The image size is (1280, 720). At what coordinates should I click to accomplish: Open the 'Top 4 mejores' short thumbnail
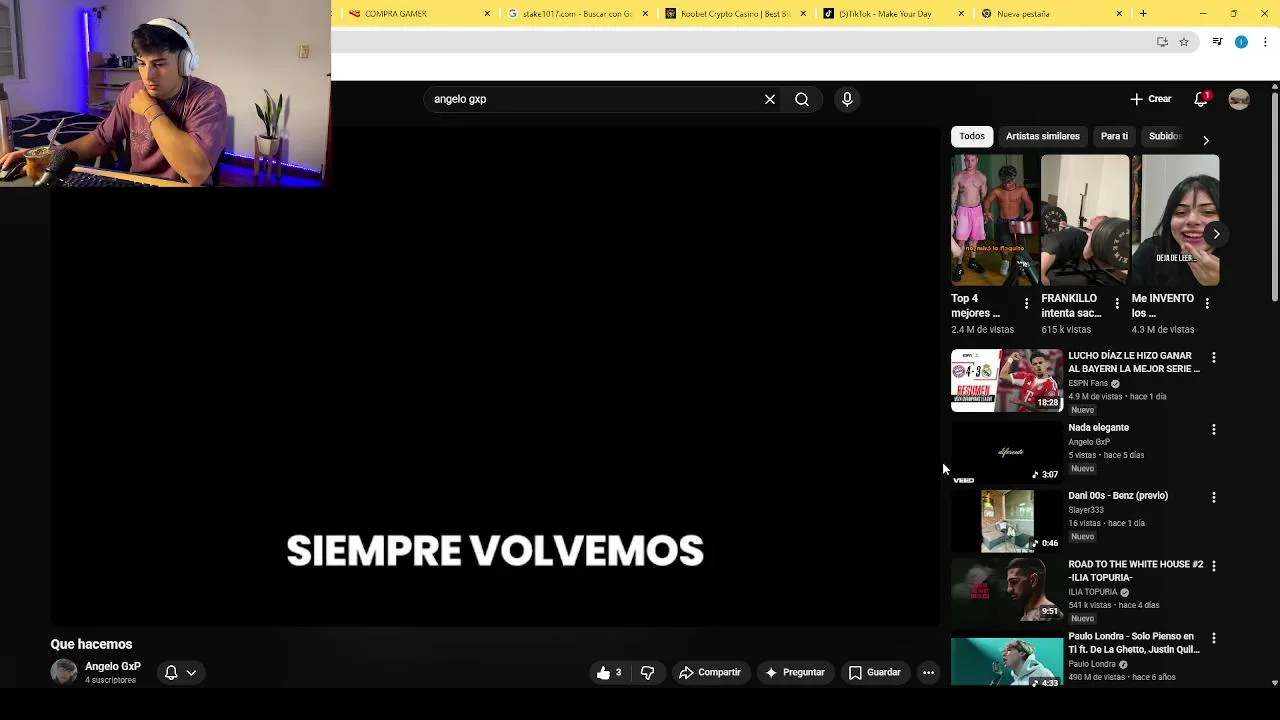pyautogui.click(x=994, y=220)
